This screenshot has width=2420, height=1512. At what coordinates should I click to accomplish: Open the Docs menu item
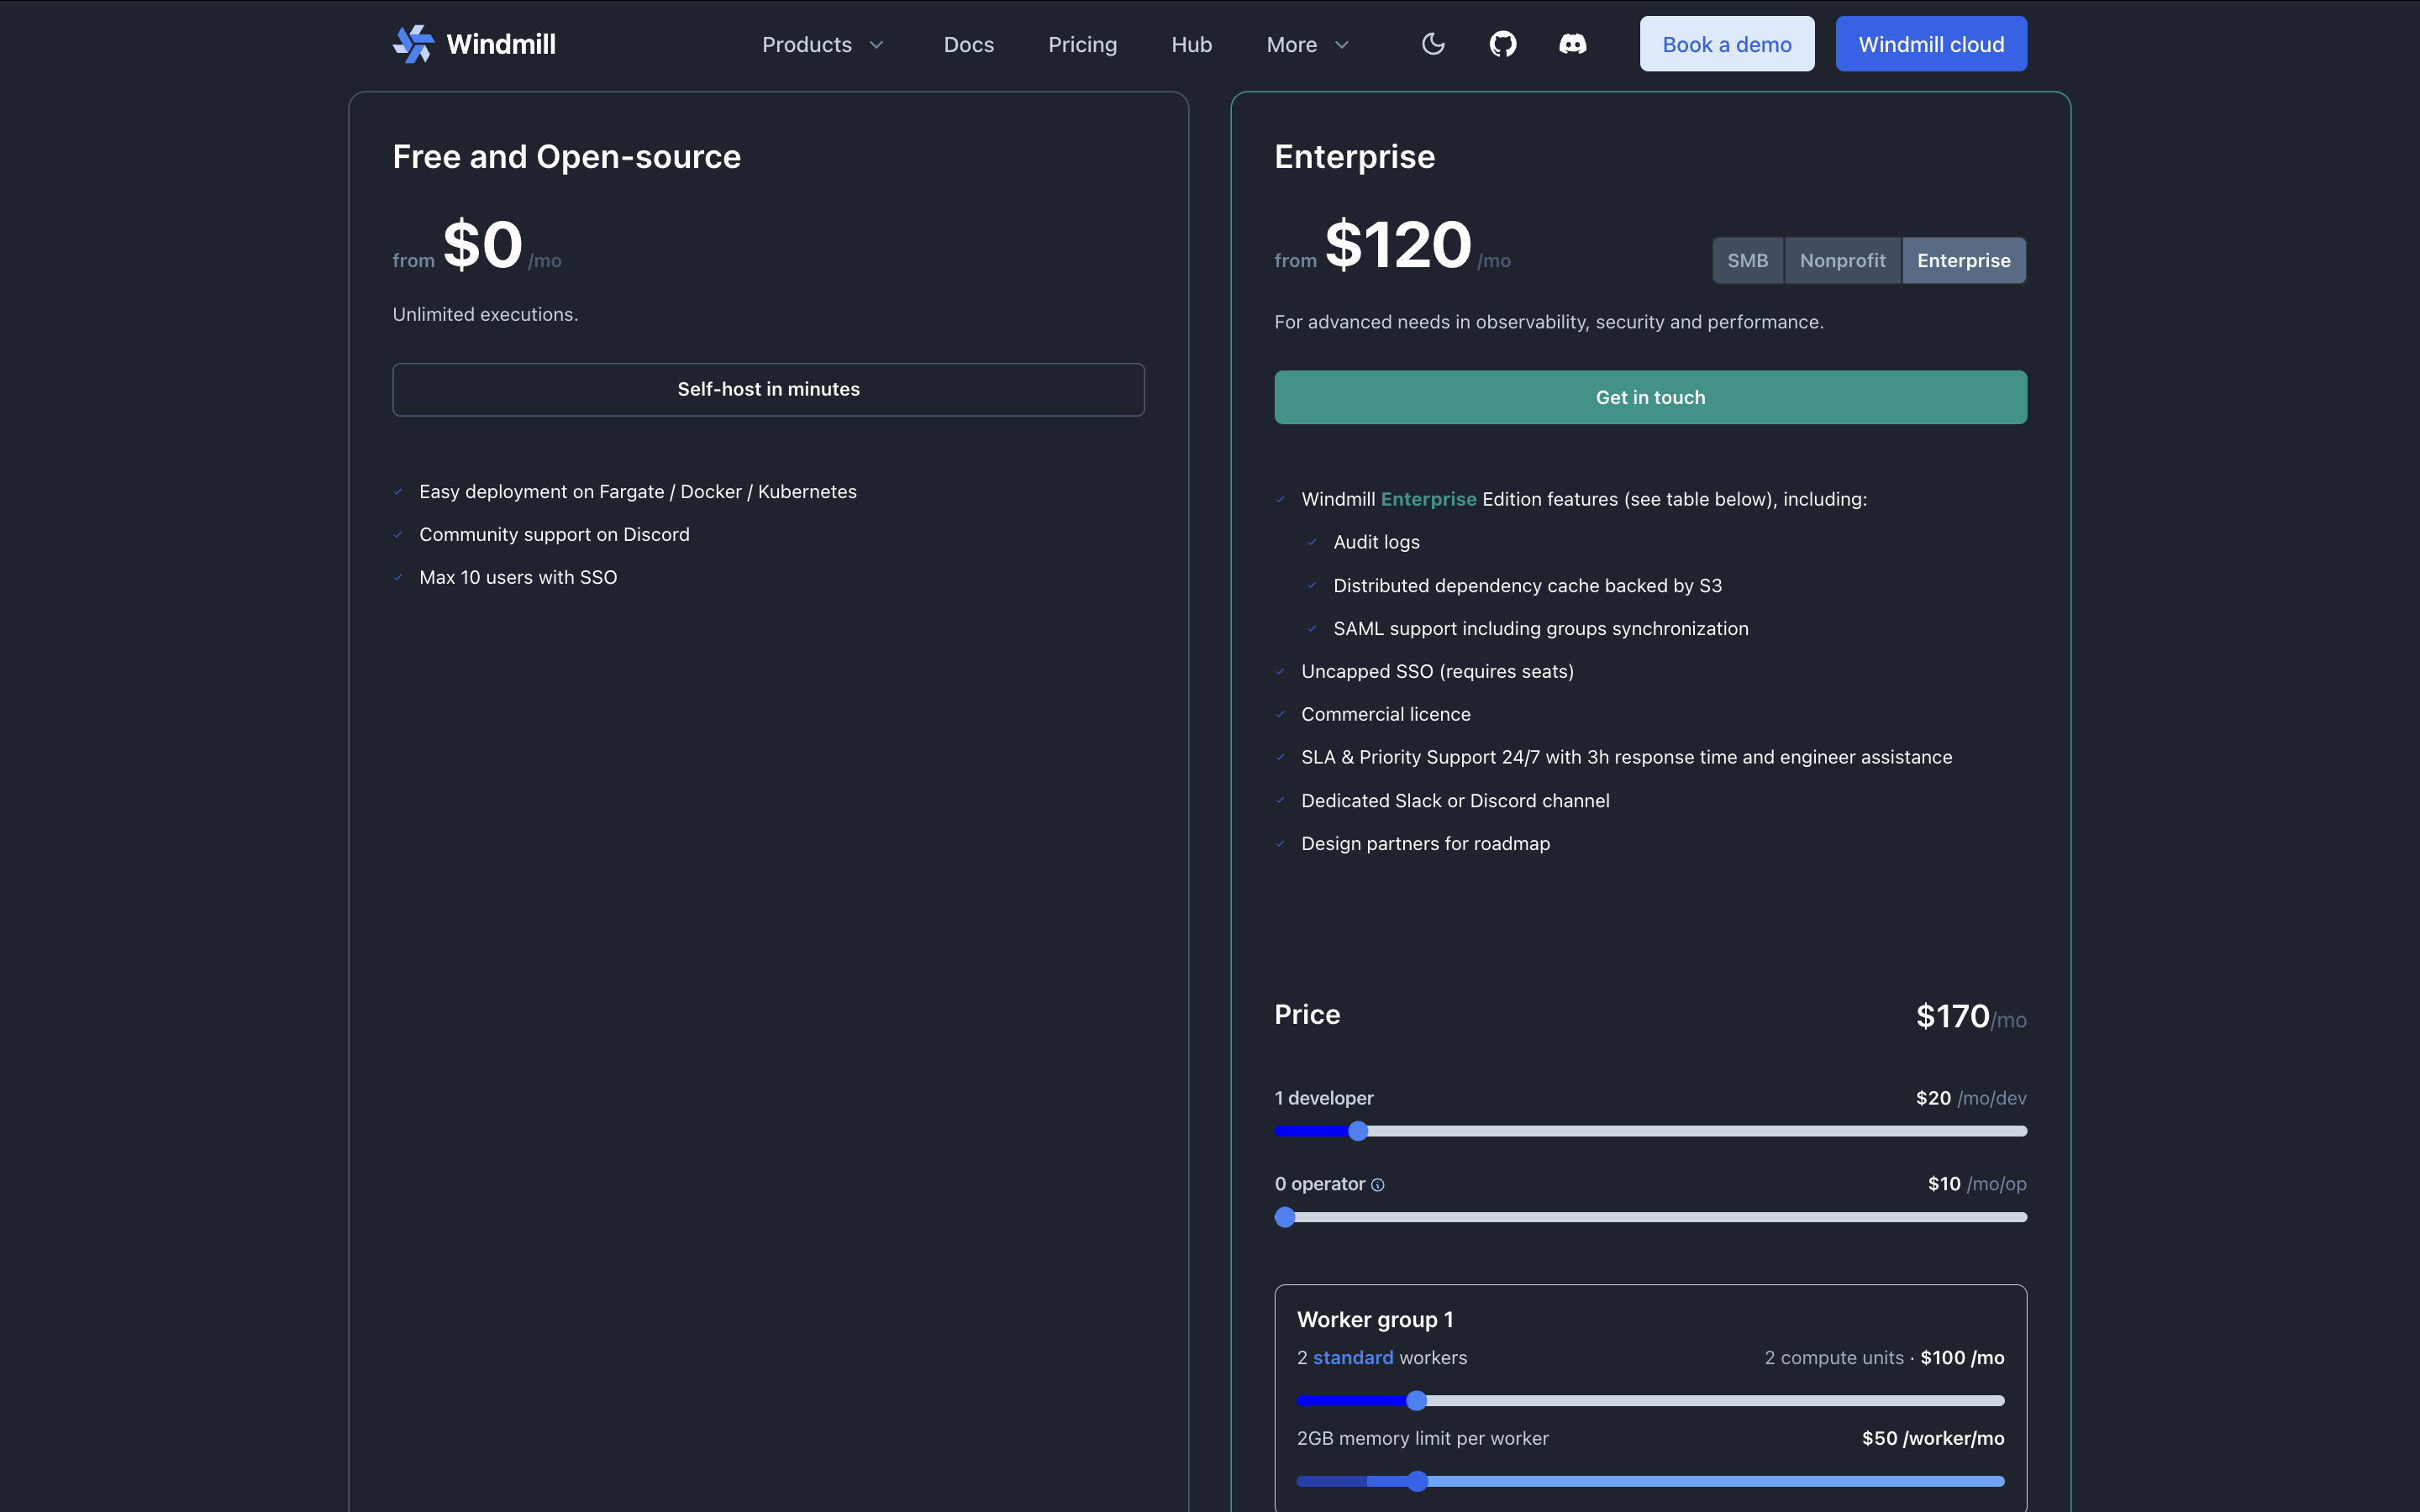pos(968,45)
